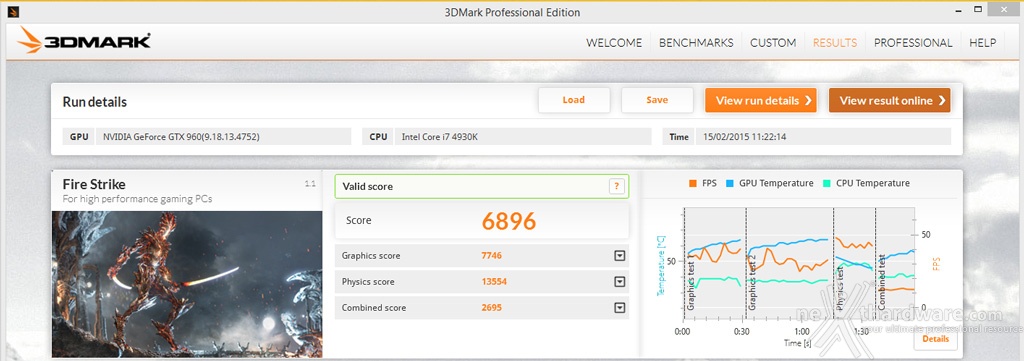Click the GPU Temperature blue legend square

pyautogui.click(x=730, y=183)
